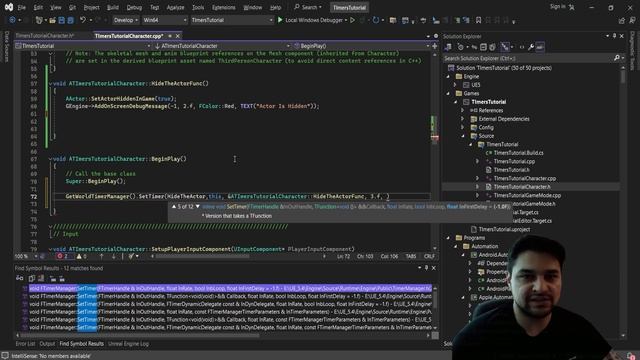Screen dimensions: 640x360
Task: Select TimersTutorial.uproject in Solution Explorer
Action: point(504,229)
